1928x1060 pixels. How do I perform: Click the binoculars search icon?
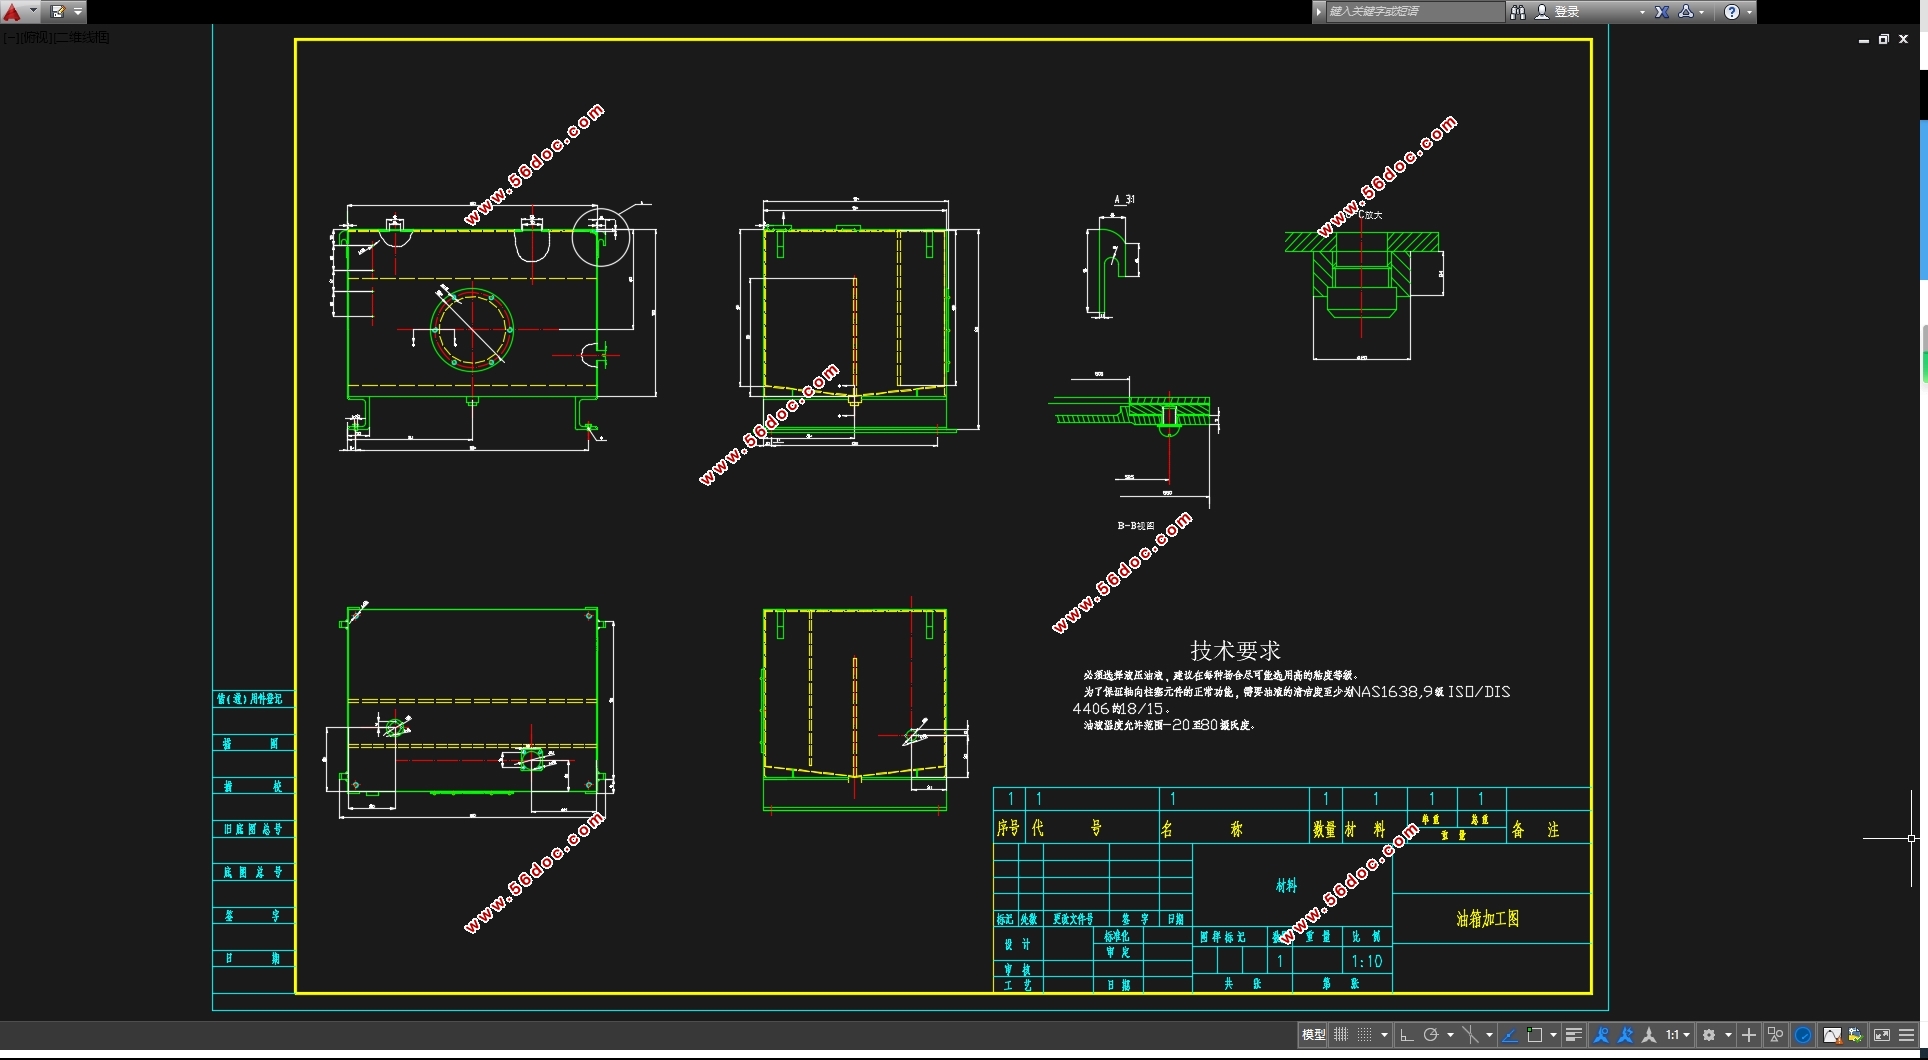click(x=1518, y=12)
